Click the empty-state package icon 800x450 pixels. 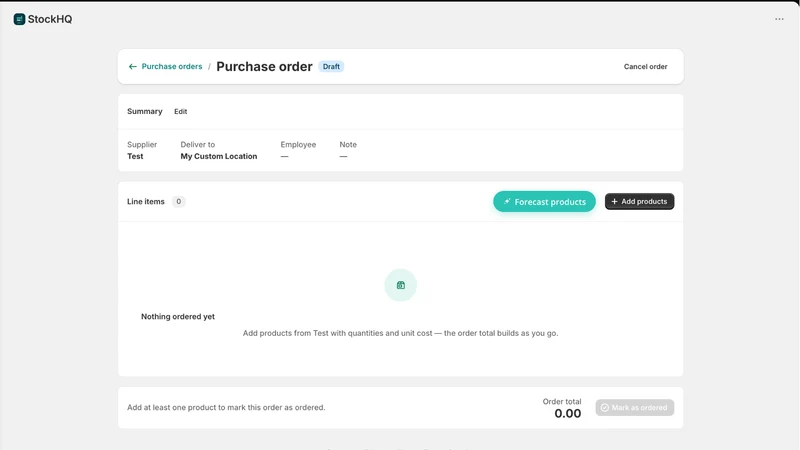pyautogui.click(x=401, y=285)
